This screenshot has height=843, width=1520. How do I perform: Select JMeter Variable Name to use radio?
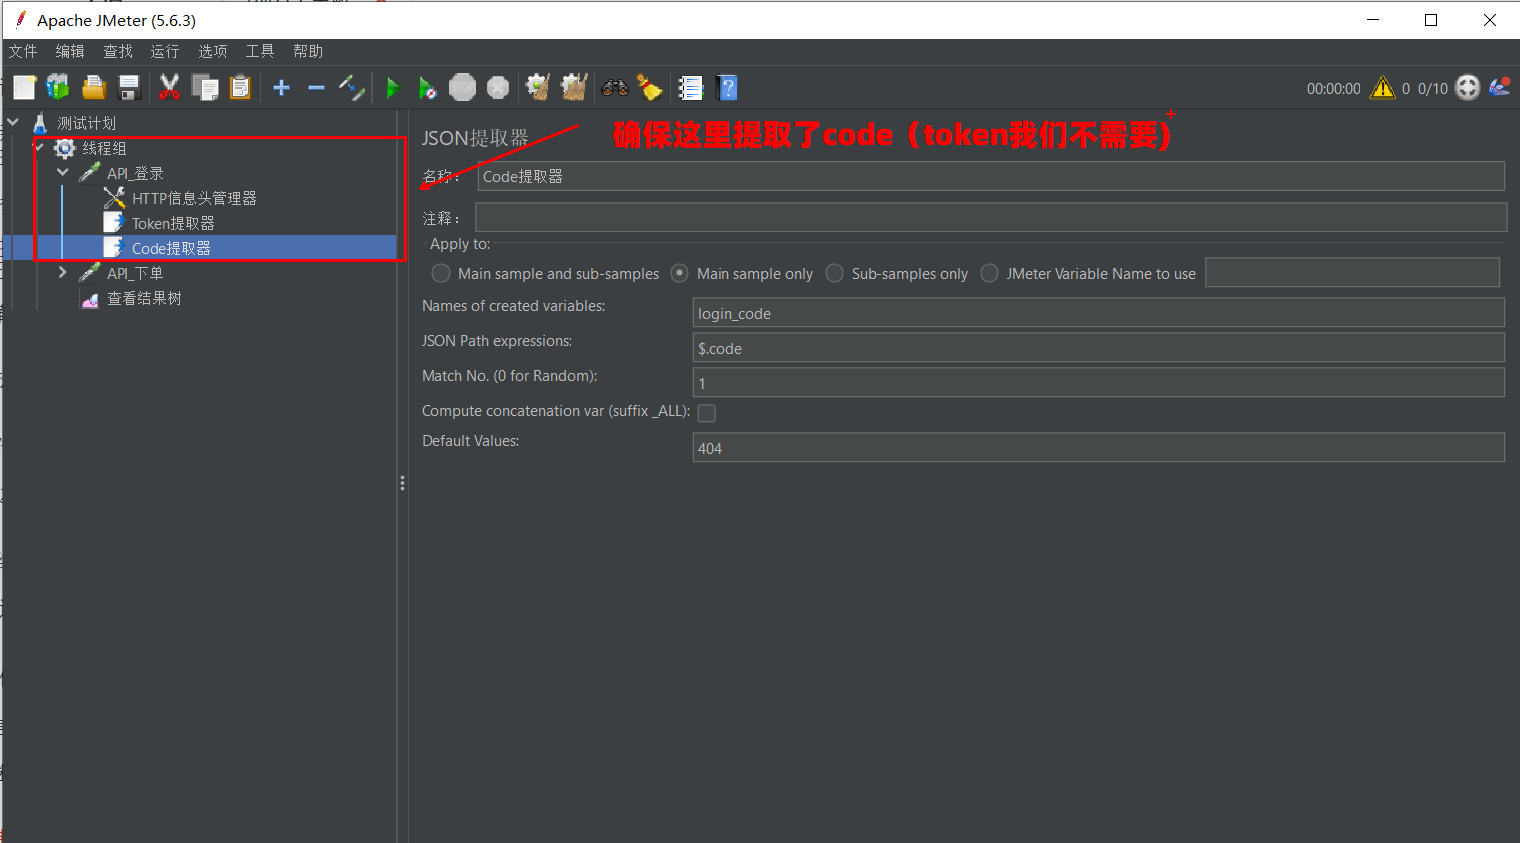click(x=989, y=273)
